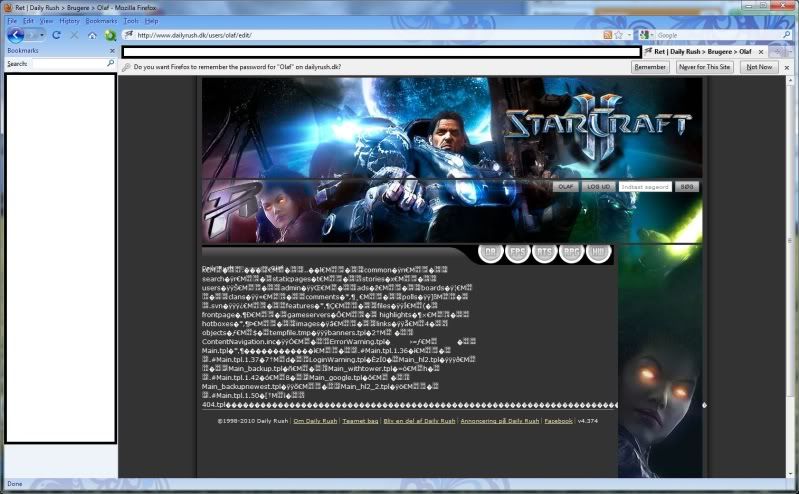Bookmark this page with the star icon

click(x=619, y=35)
